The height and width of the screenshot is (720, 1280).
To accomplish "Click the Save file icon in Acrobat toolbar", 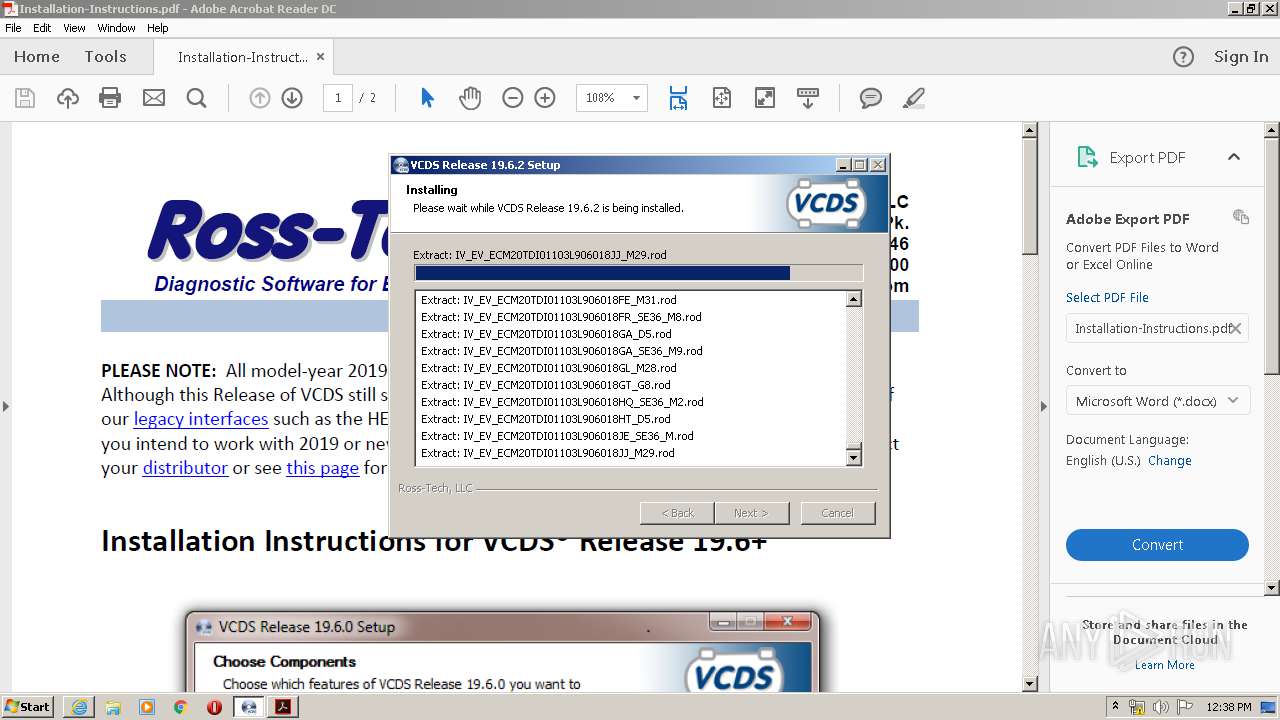I will click(x=25, y=98).
